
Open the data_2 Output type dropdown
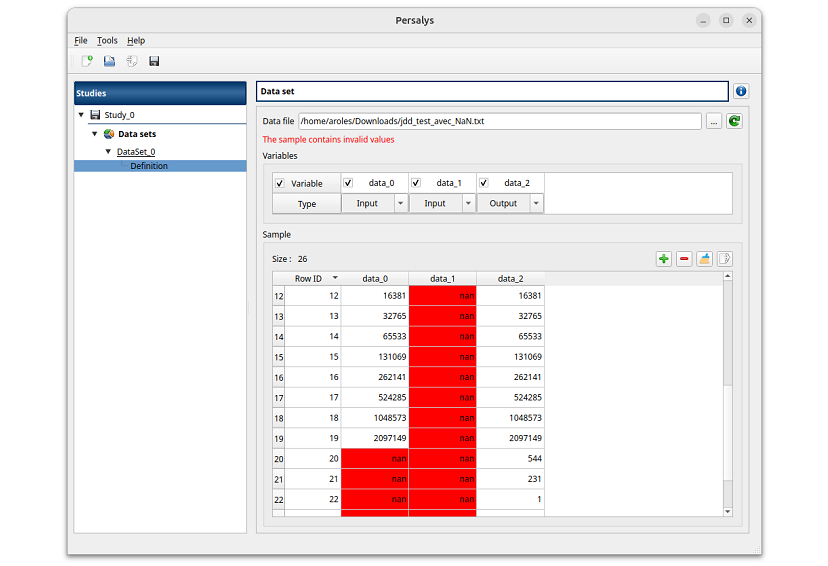(536, 203)
